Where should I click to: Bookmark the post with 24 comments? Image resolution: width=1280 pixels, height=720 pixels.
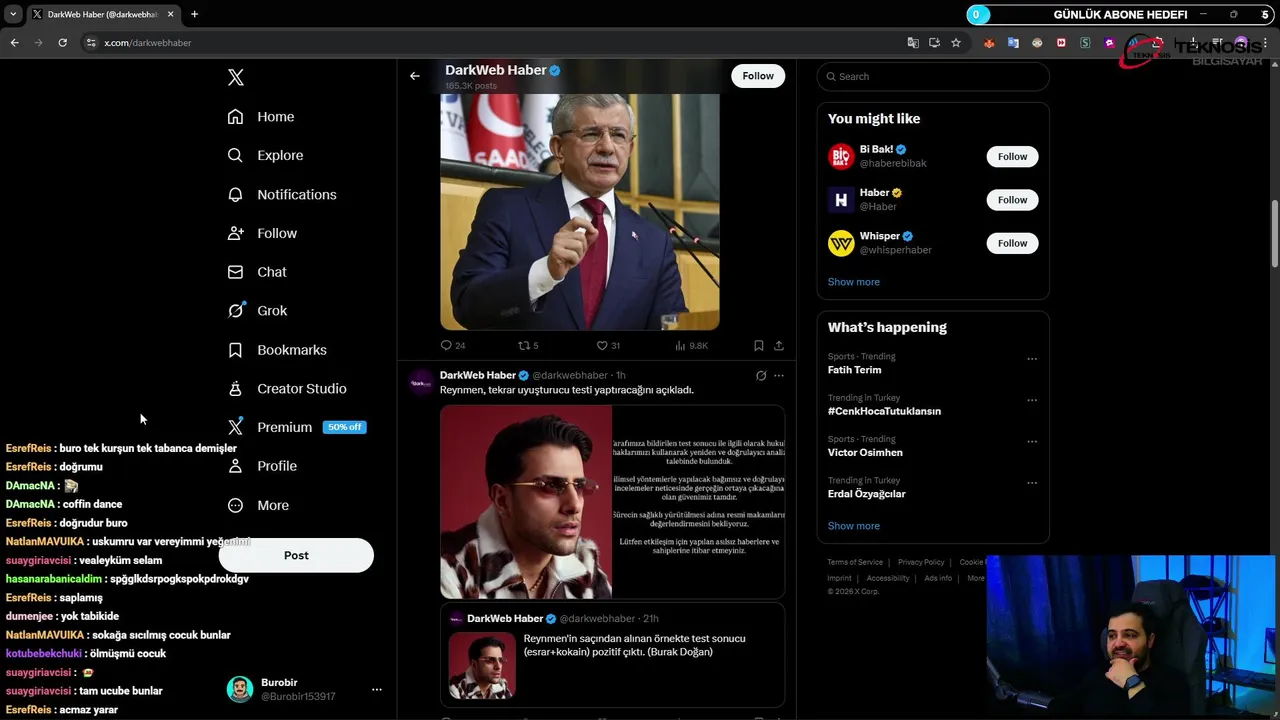[759, 345]
